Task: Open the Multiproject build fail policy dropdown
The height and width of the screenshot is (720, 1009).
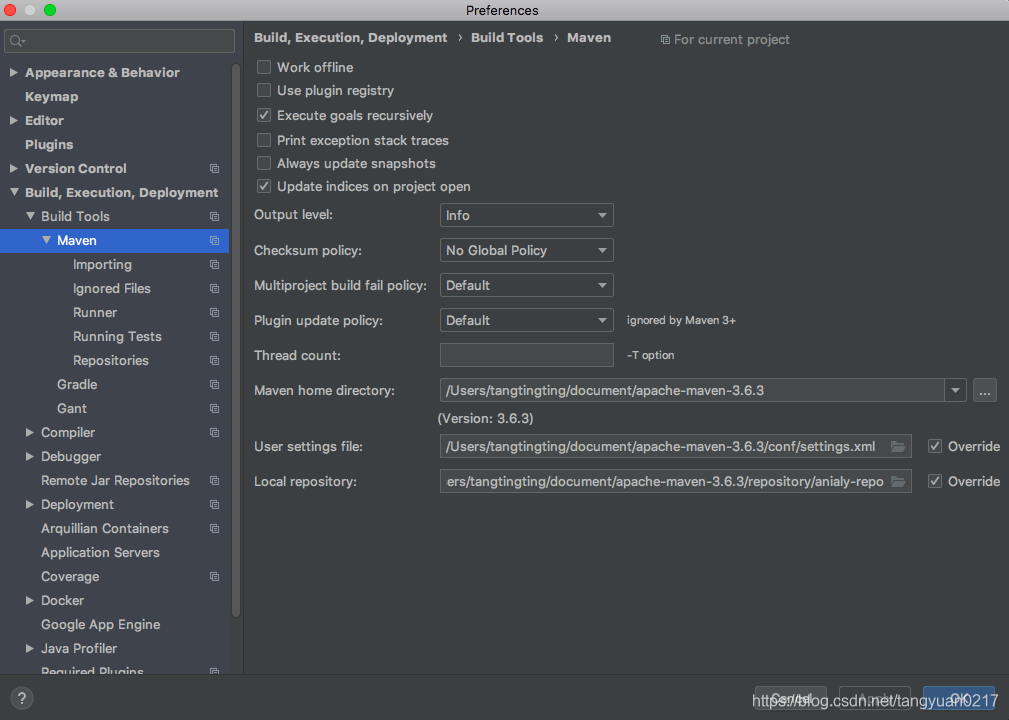Action: coord(526,285)
